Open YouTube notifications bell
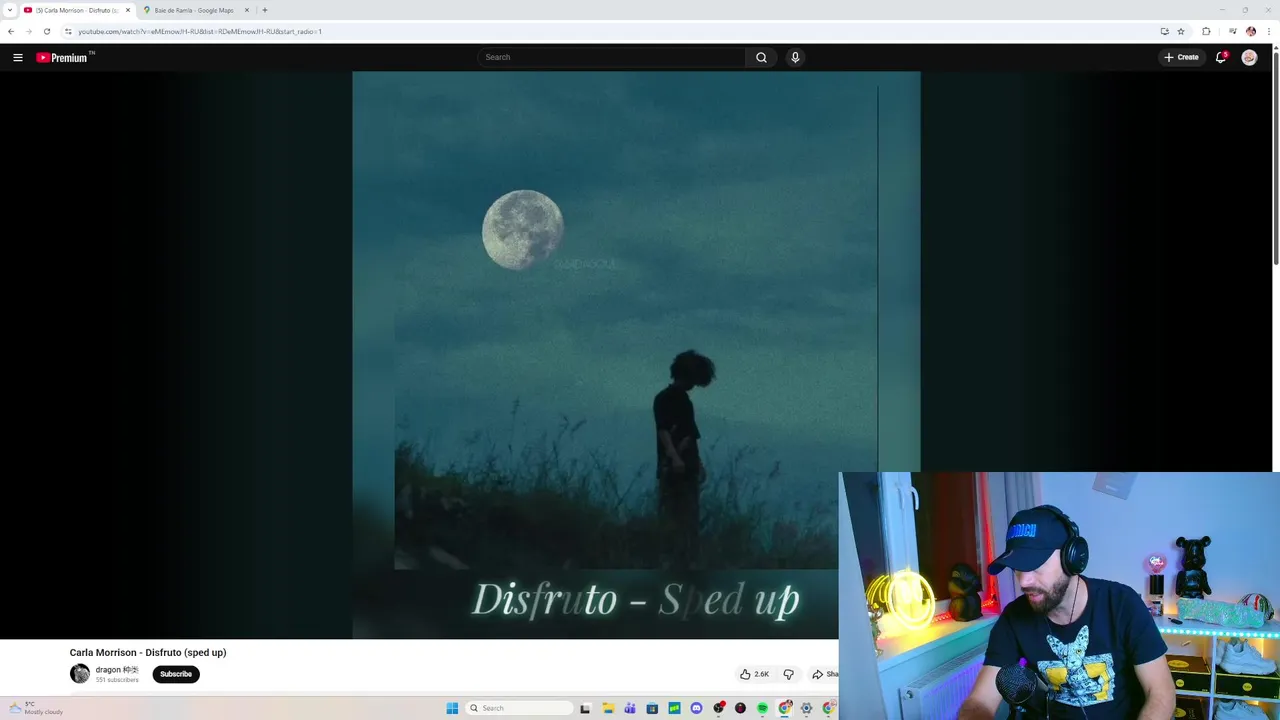 click(1221, 57)
